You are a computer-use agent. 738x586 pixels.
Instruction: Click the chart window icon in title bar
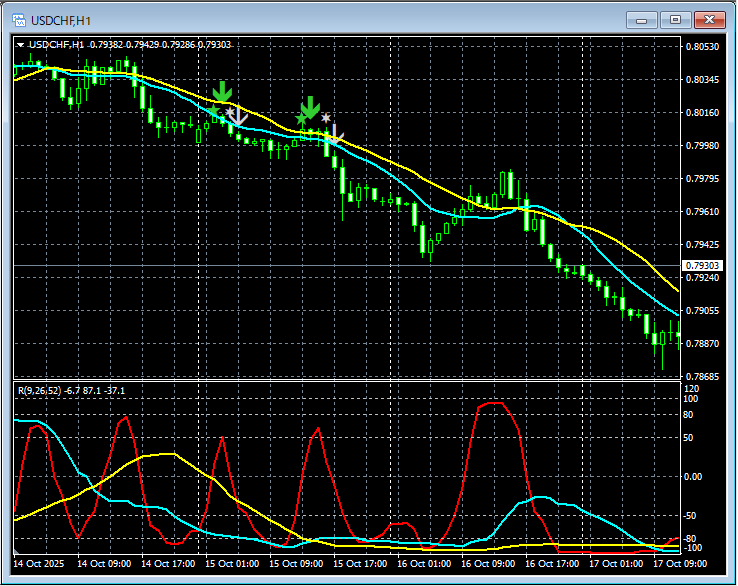tap(18, 19)
